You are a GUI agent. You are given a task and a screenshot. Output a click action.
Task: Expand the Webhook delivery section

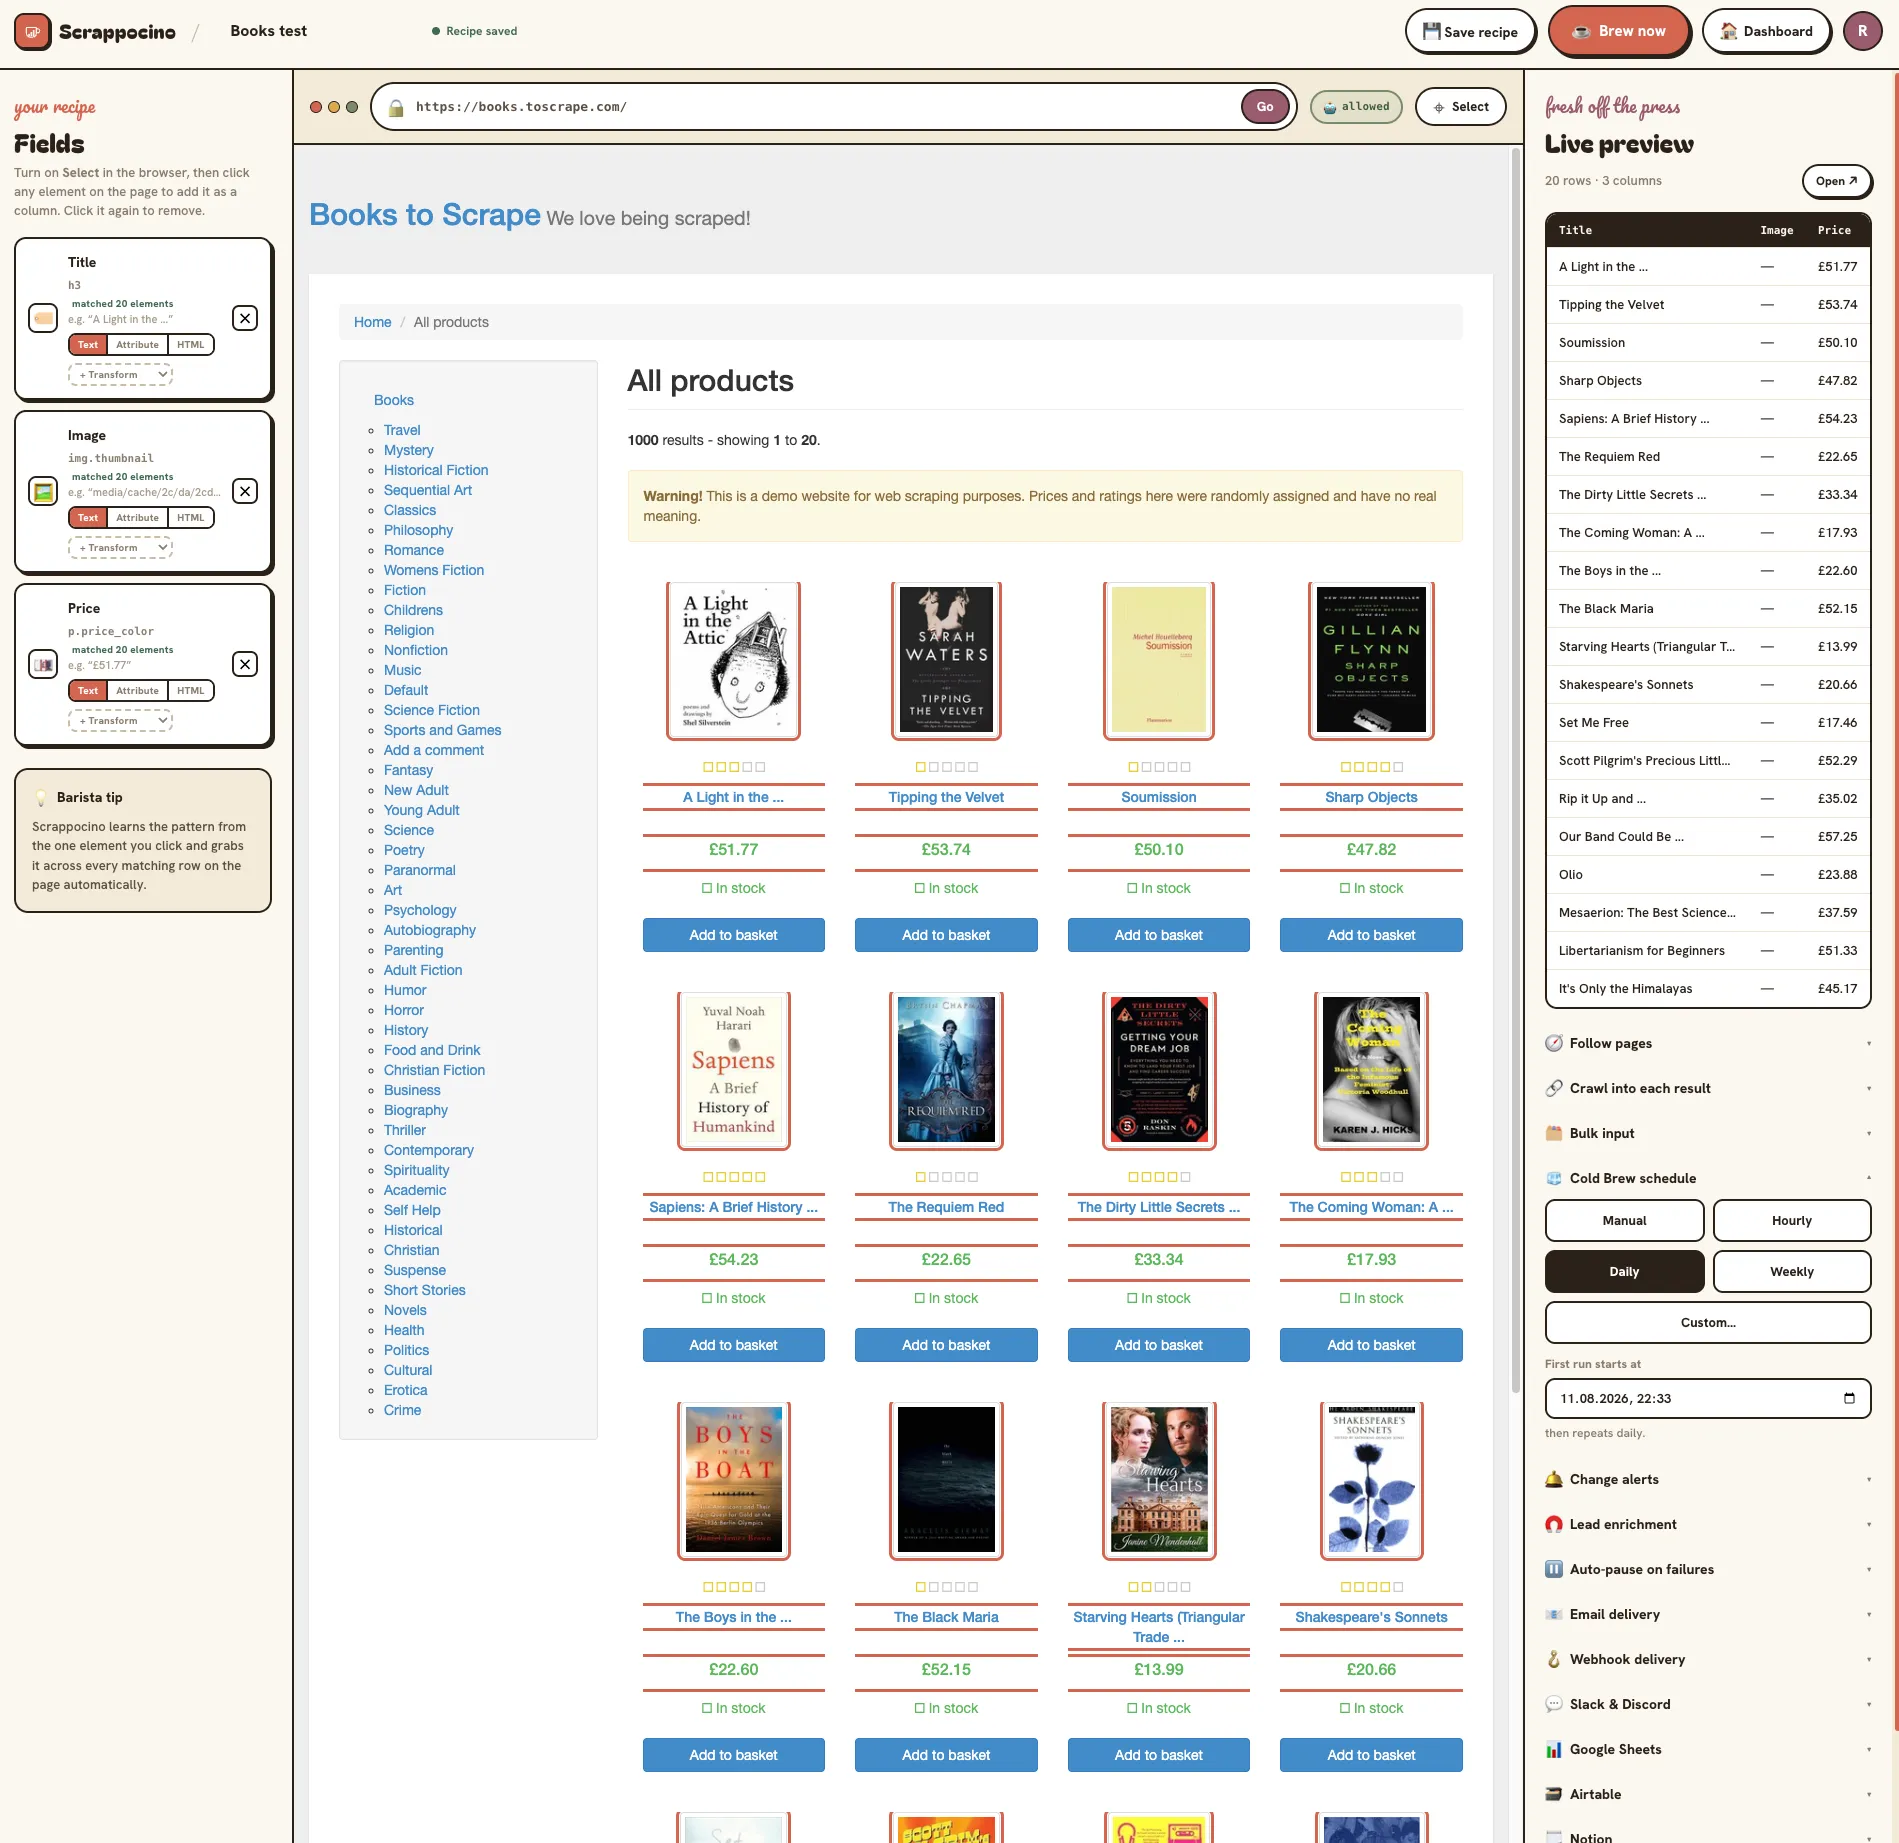tap(1707, 1659)
